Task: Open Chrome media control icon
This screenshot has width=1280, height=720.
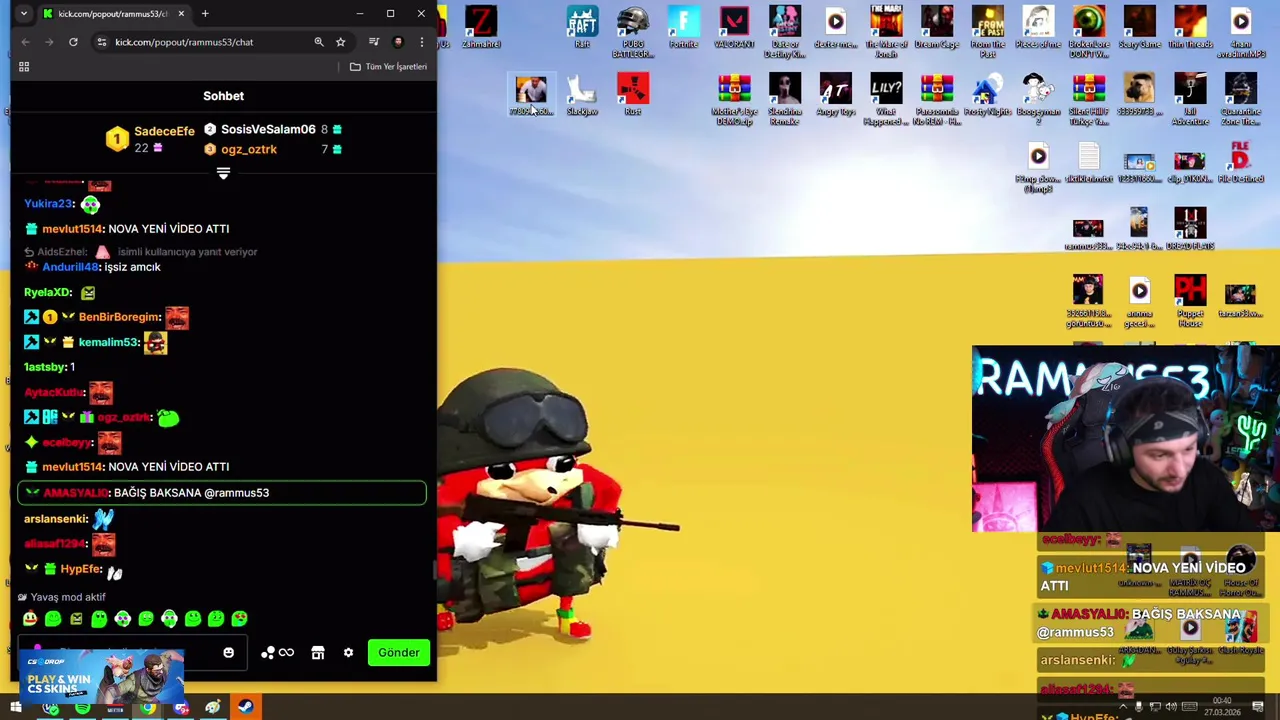Action: pos(373,42)
